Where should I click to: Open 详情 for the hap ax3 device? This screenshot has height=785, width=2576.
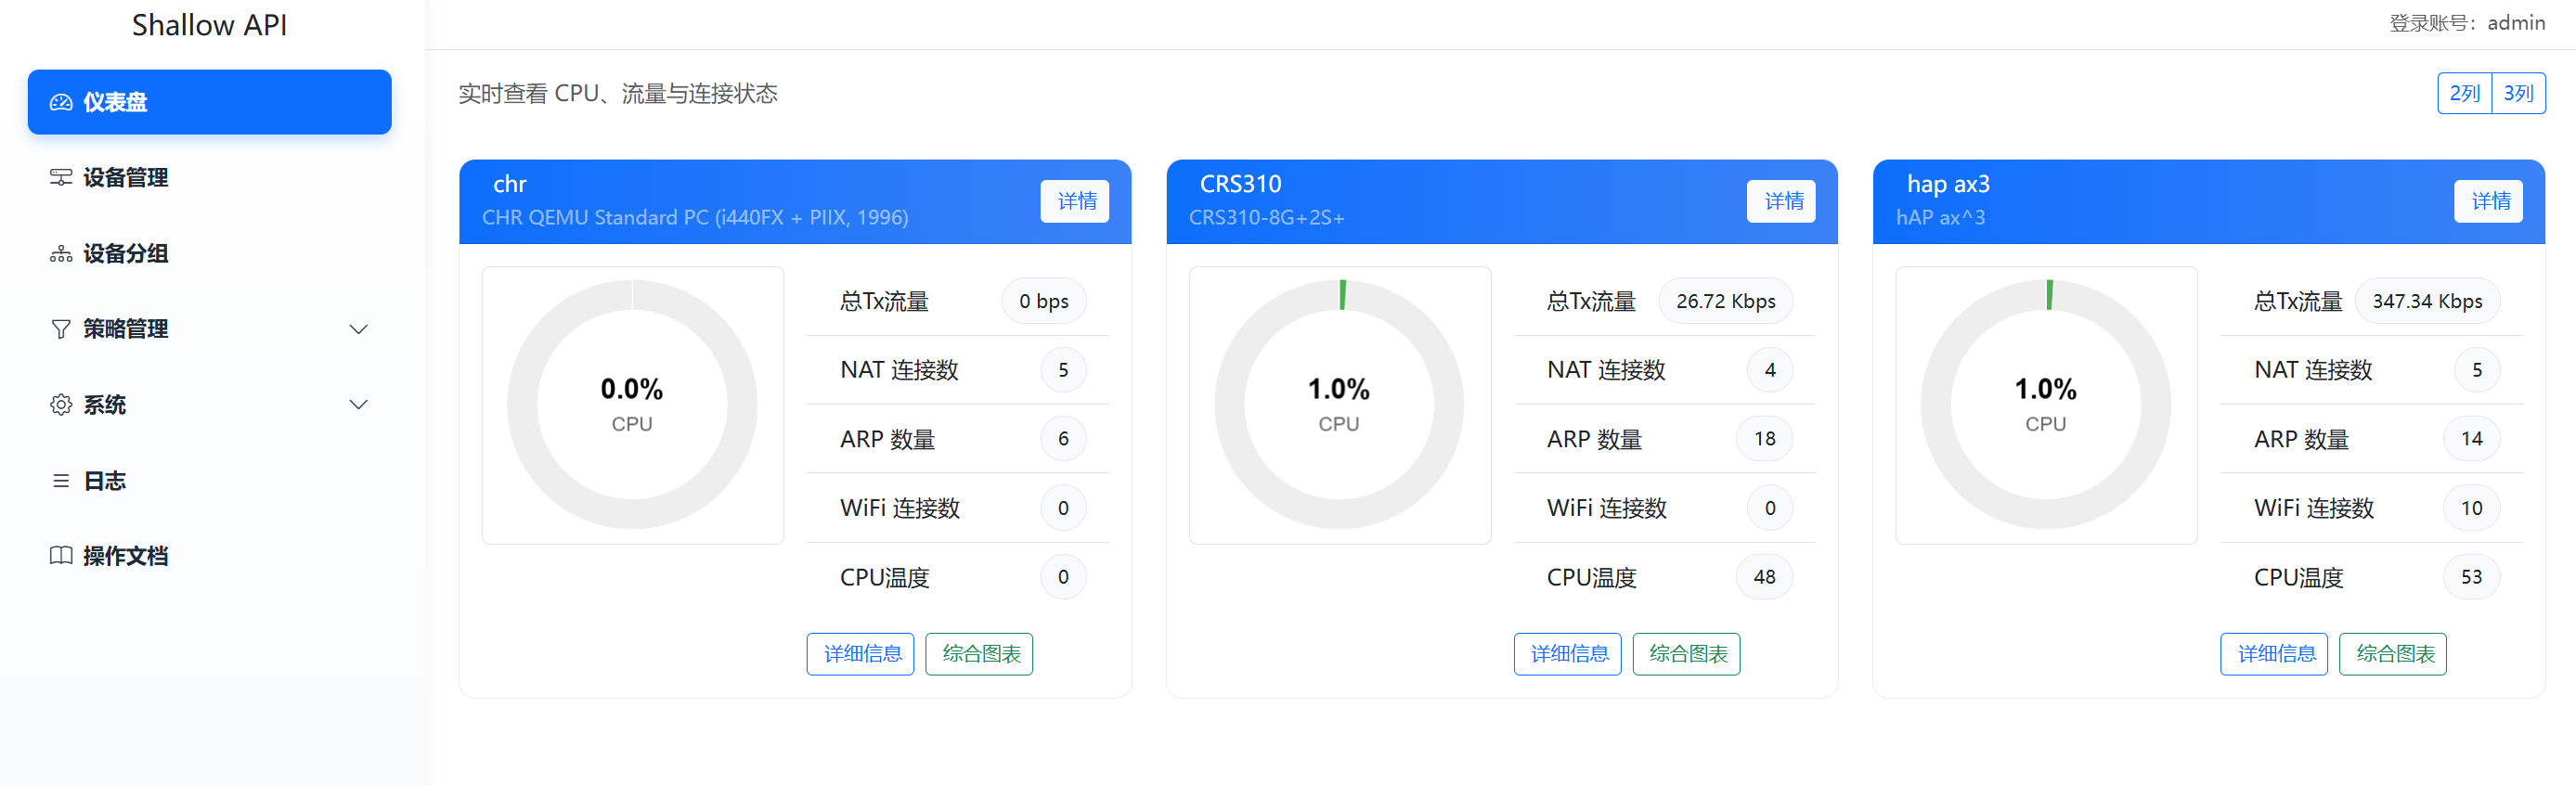(x=2489, y=201)
